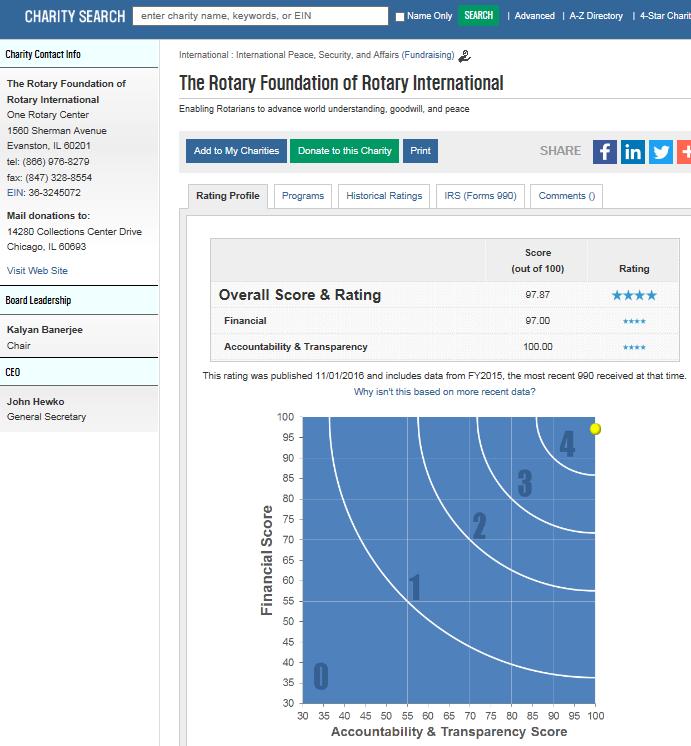Click the Financial Score axis label

point(267,560)
